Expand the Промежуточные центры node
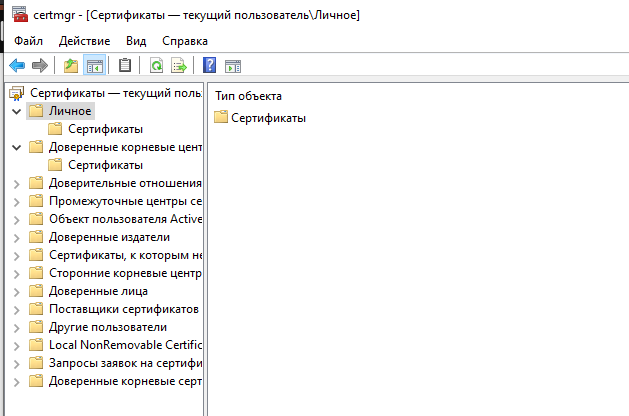Viewport: 629px width, 416px height. pyautogui.click(x=16, y=201)
